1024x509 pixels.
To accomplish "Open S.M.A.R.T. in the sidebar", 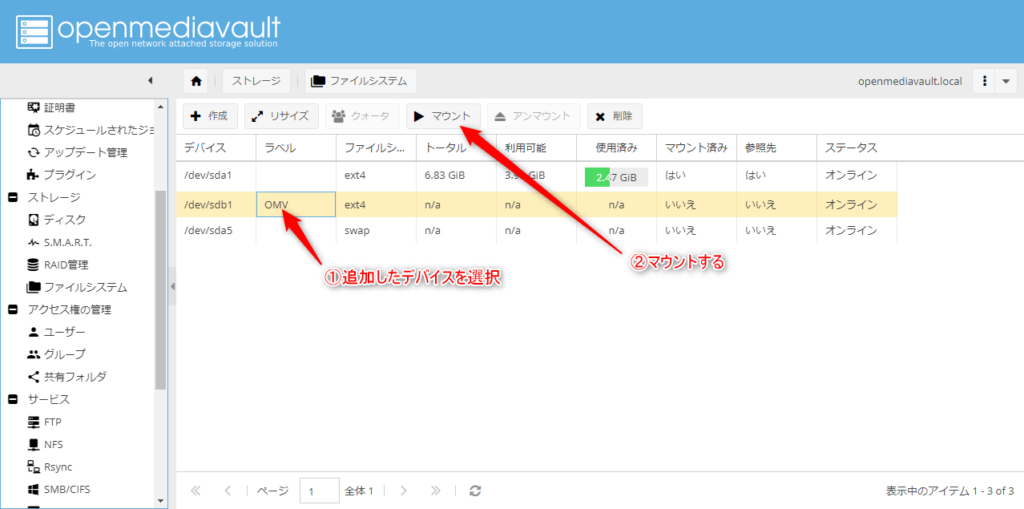I will (67, 242).
